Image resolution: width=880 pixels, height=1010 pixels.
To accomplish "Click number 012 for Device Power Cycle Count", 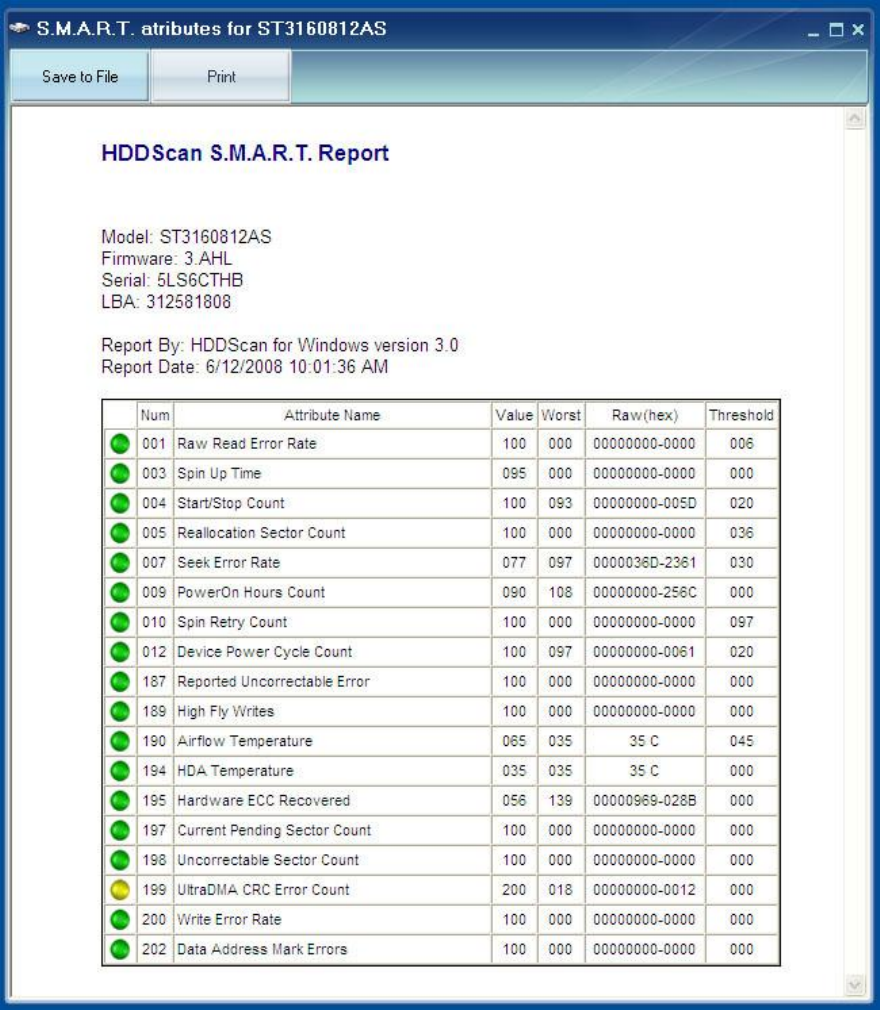I will [x=154, y=652].
